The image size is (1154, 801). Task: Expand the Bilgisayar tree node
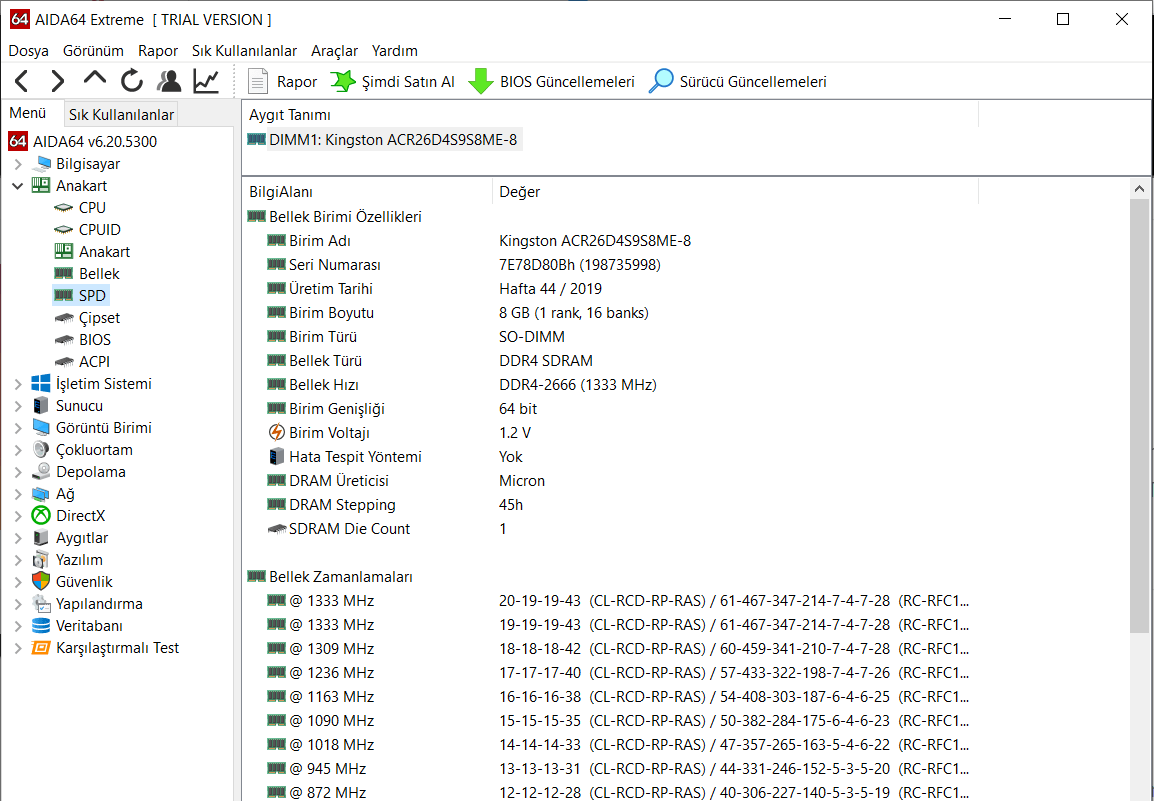[x=18, y=163]
